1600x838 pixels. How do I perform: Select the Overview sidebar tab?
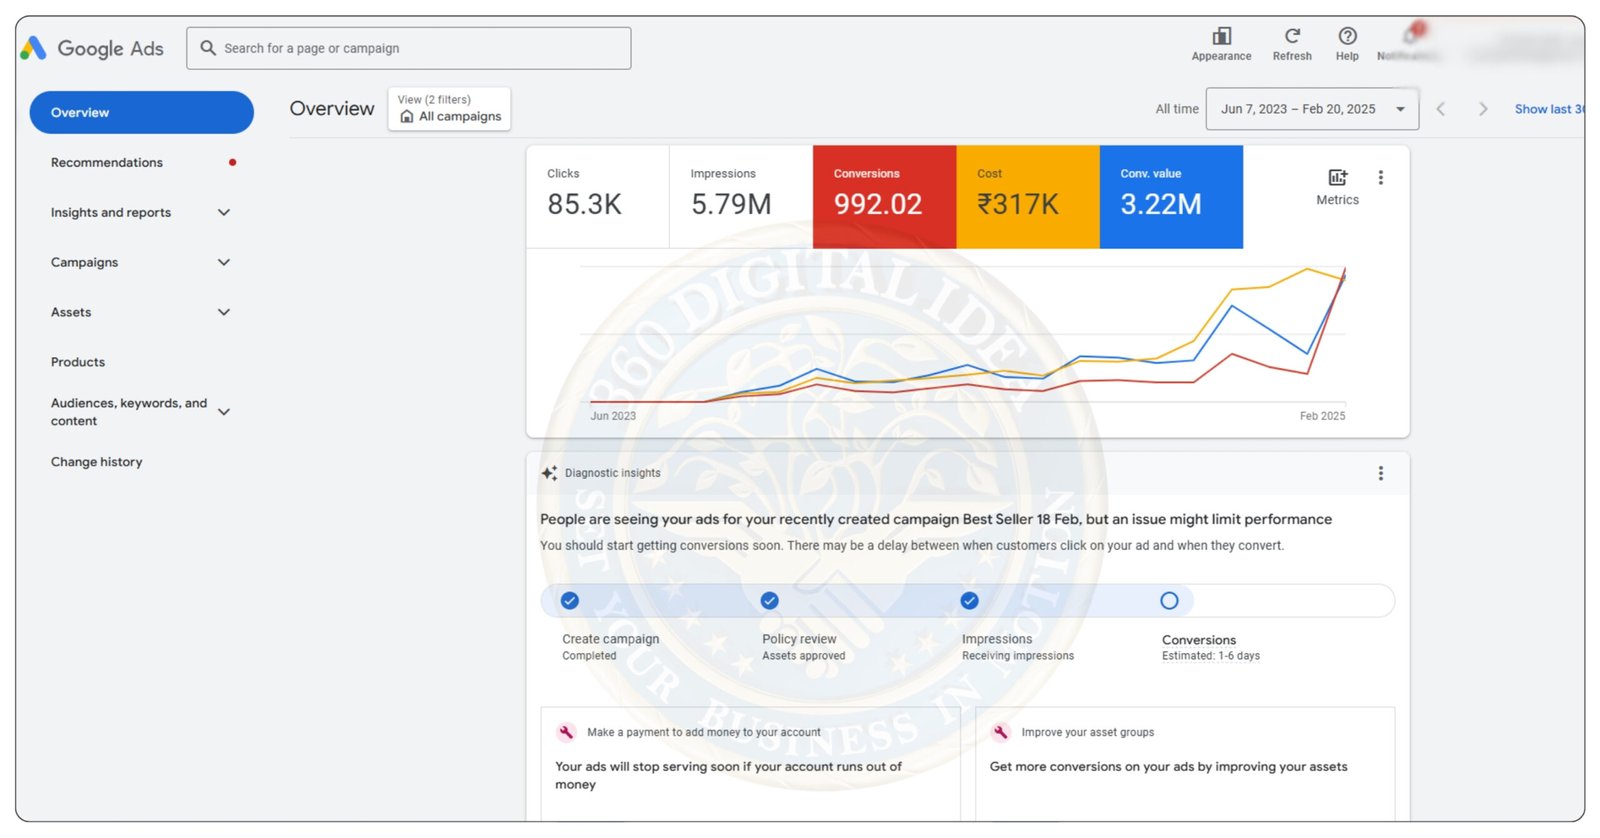(x=141, y=112)
